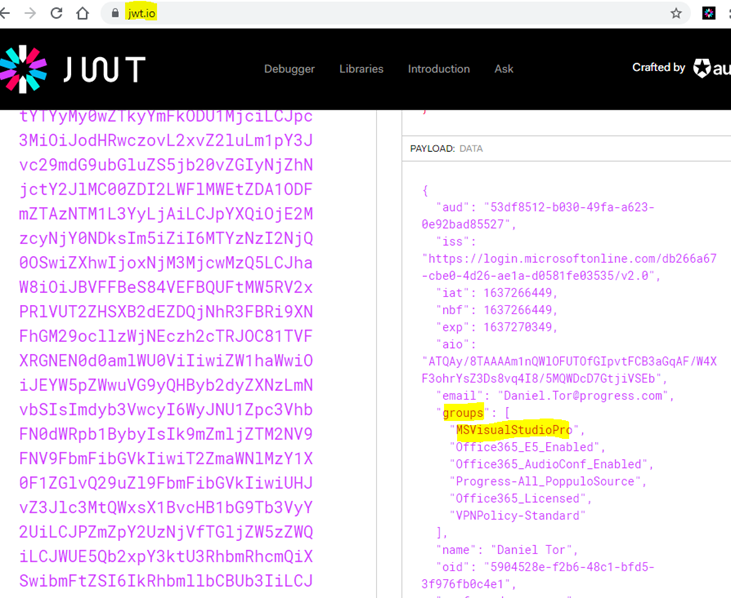Click encoded line starting zcyNjY0NDksIm5iZiI6

(166, 238)
